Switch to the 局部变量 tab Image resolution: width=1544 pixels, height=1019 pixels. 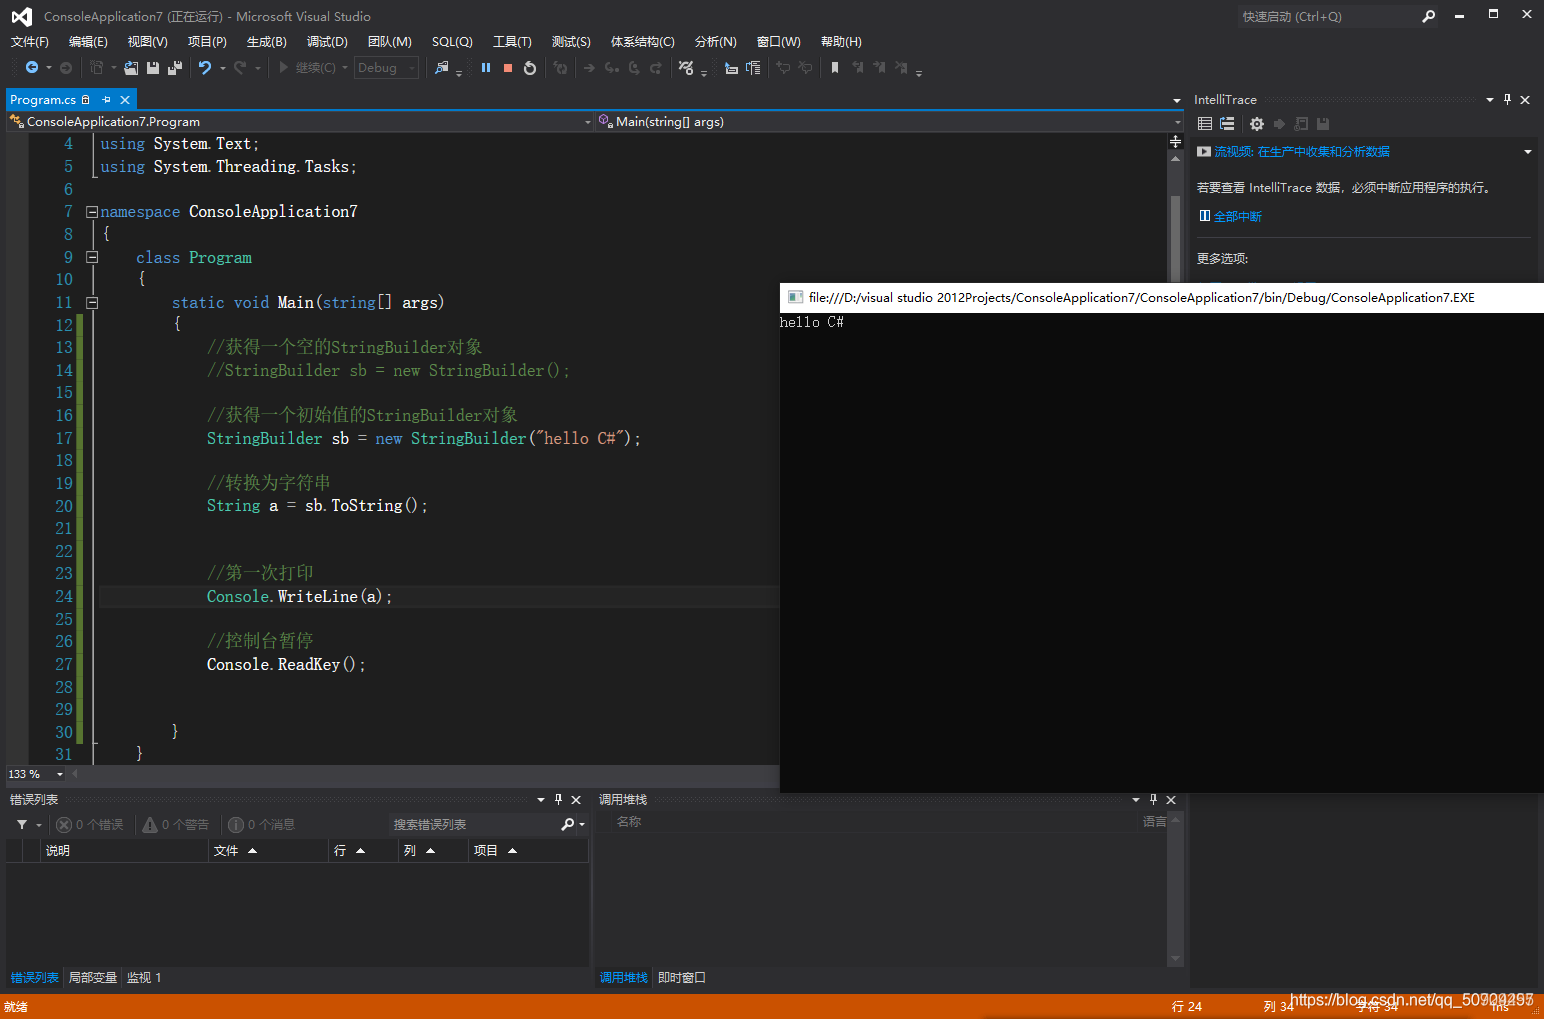pyautogui.click(x=93, y=977)
